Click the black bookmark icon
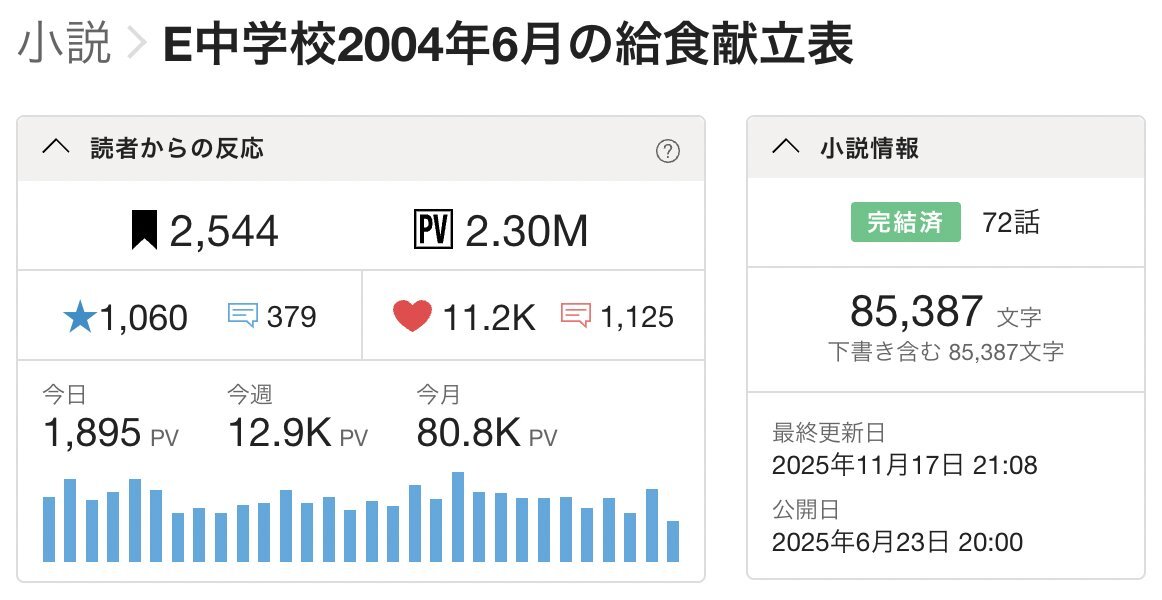This screenshot has height=600, width=1162. (x=145, y=231)
